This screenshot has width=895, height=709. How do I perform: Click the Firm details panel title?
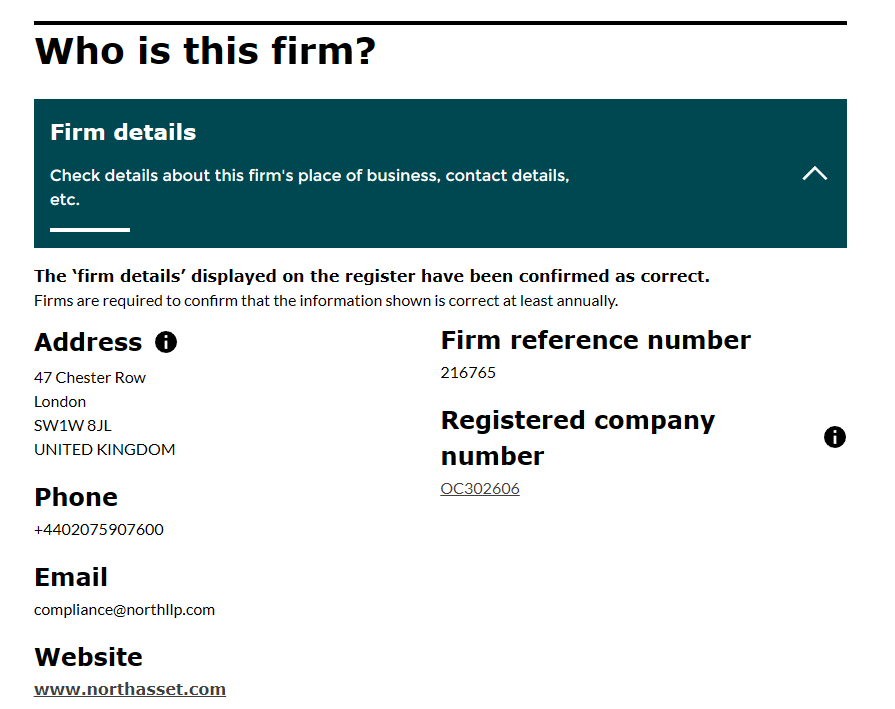pyautogui.click(x=123, y=132)
